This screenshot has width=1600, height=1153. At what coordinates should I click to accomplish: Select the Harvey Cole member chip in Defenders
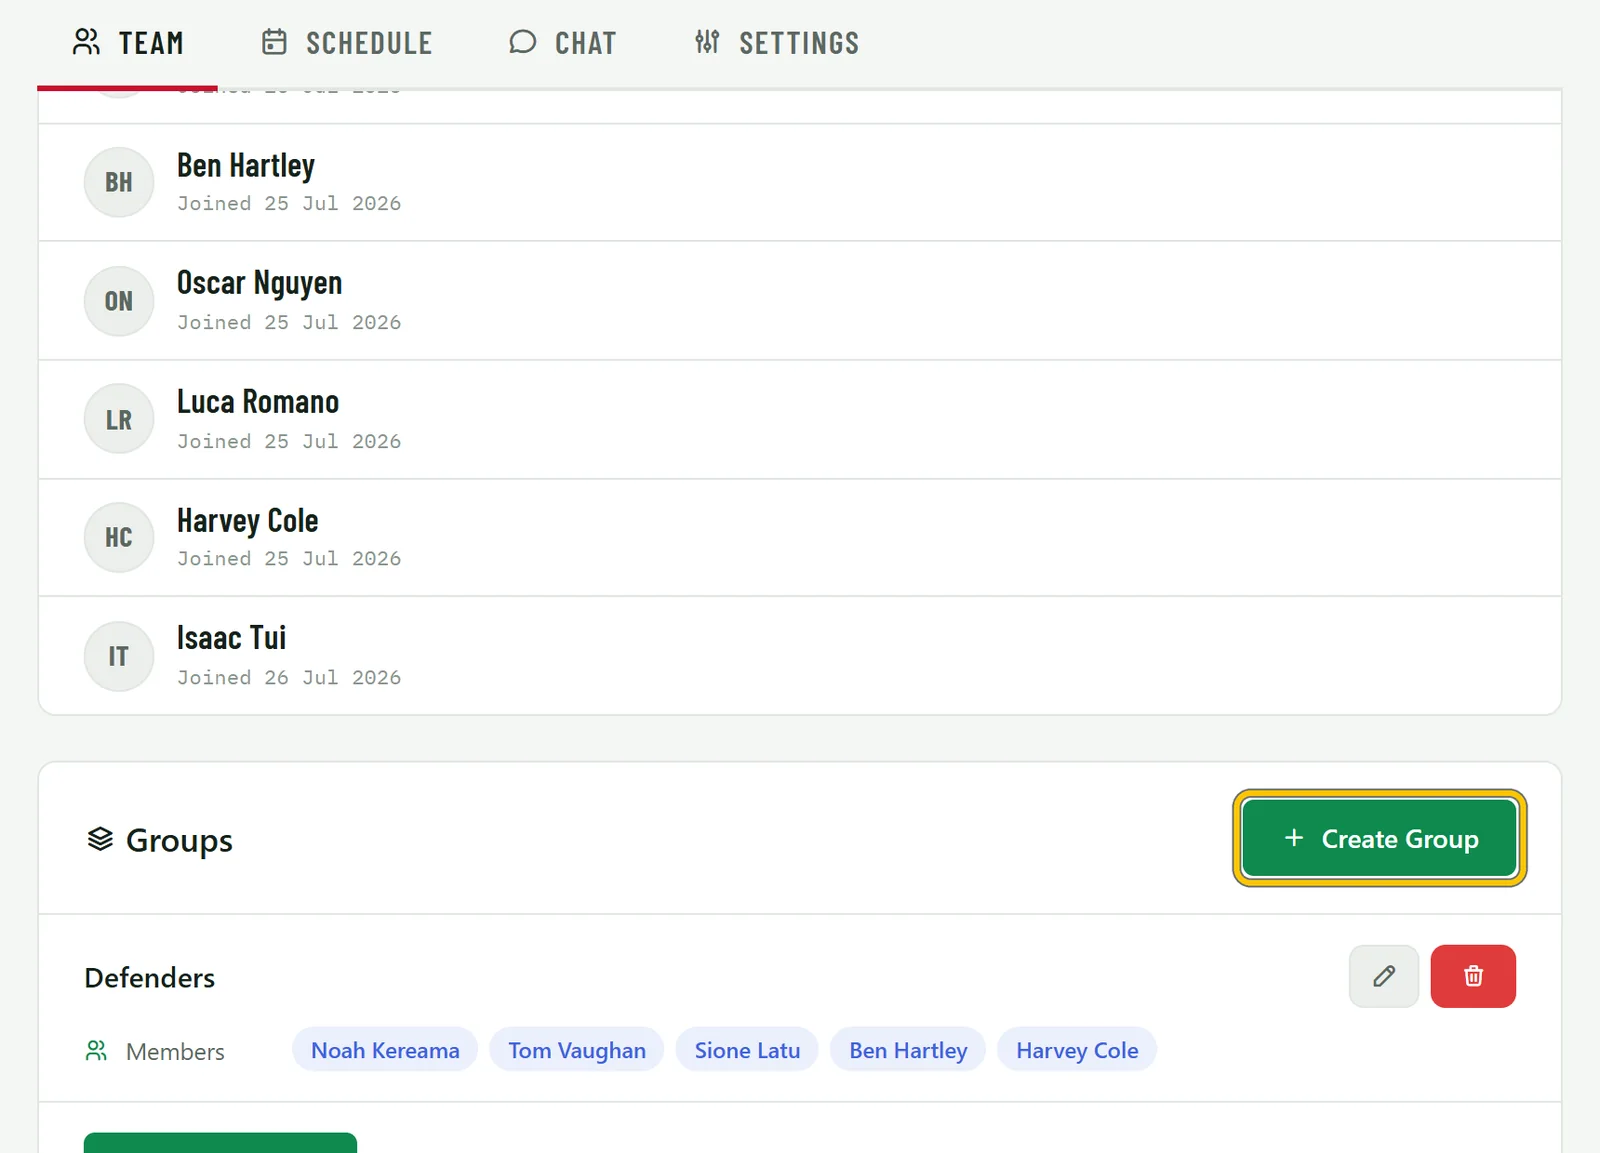1077,1050
